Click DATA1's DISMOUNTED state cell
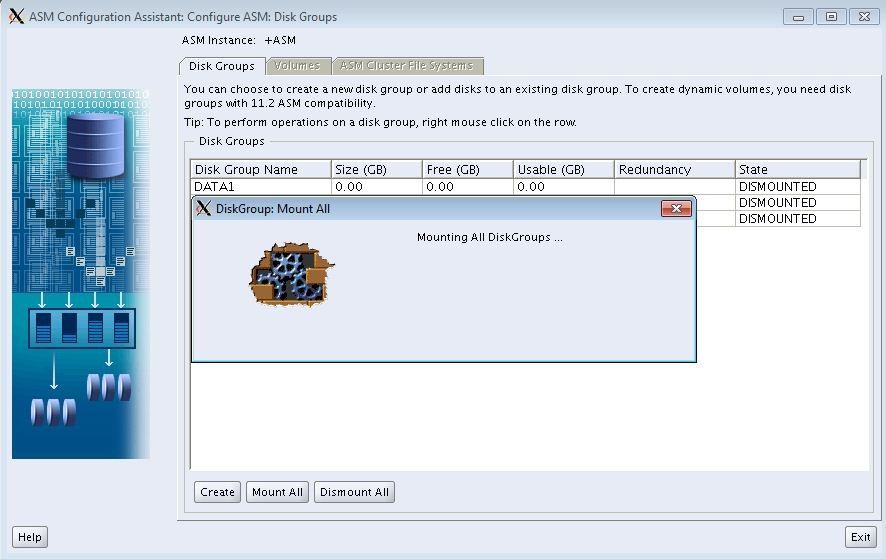 coord(798,187)
